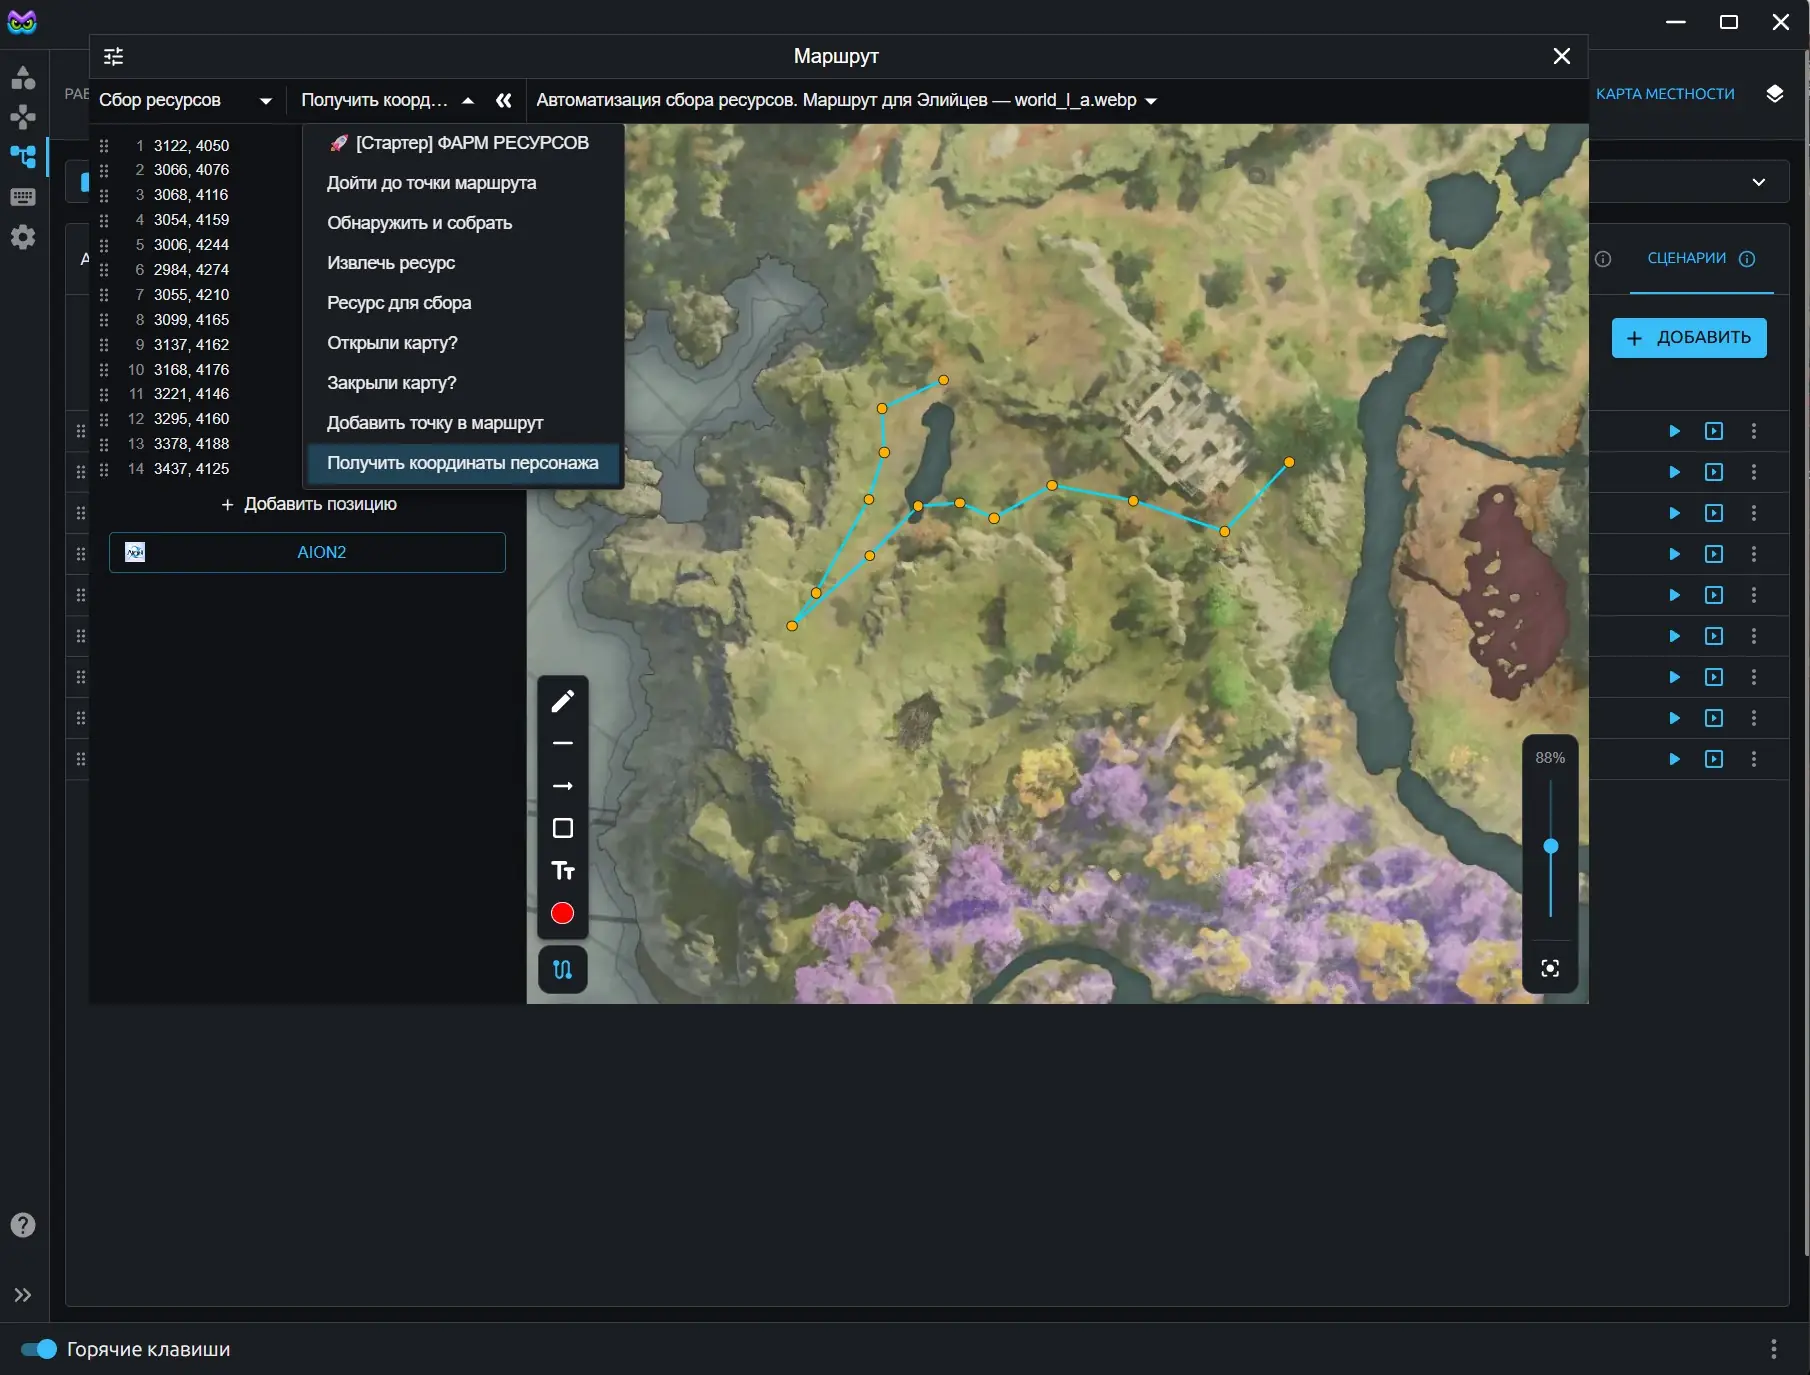Open the gamepad icon in left sidebar
The height and width of the screenshot is (1375, 1810).
pos(23,117)
